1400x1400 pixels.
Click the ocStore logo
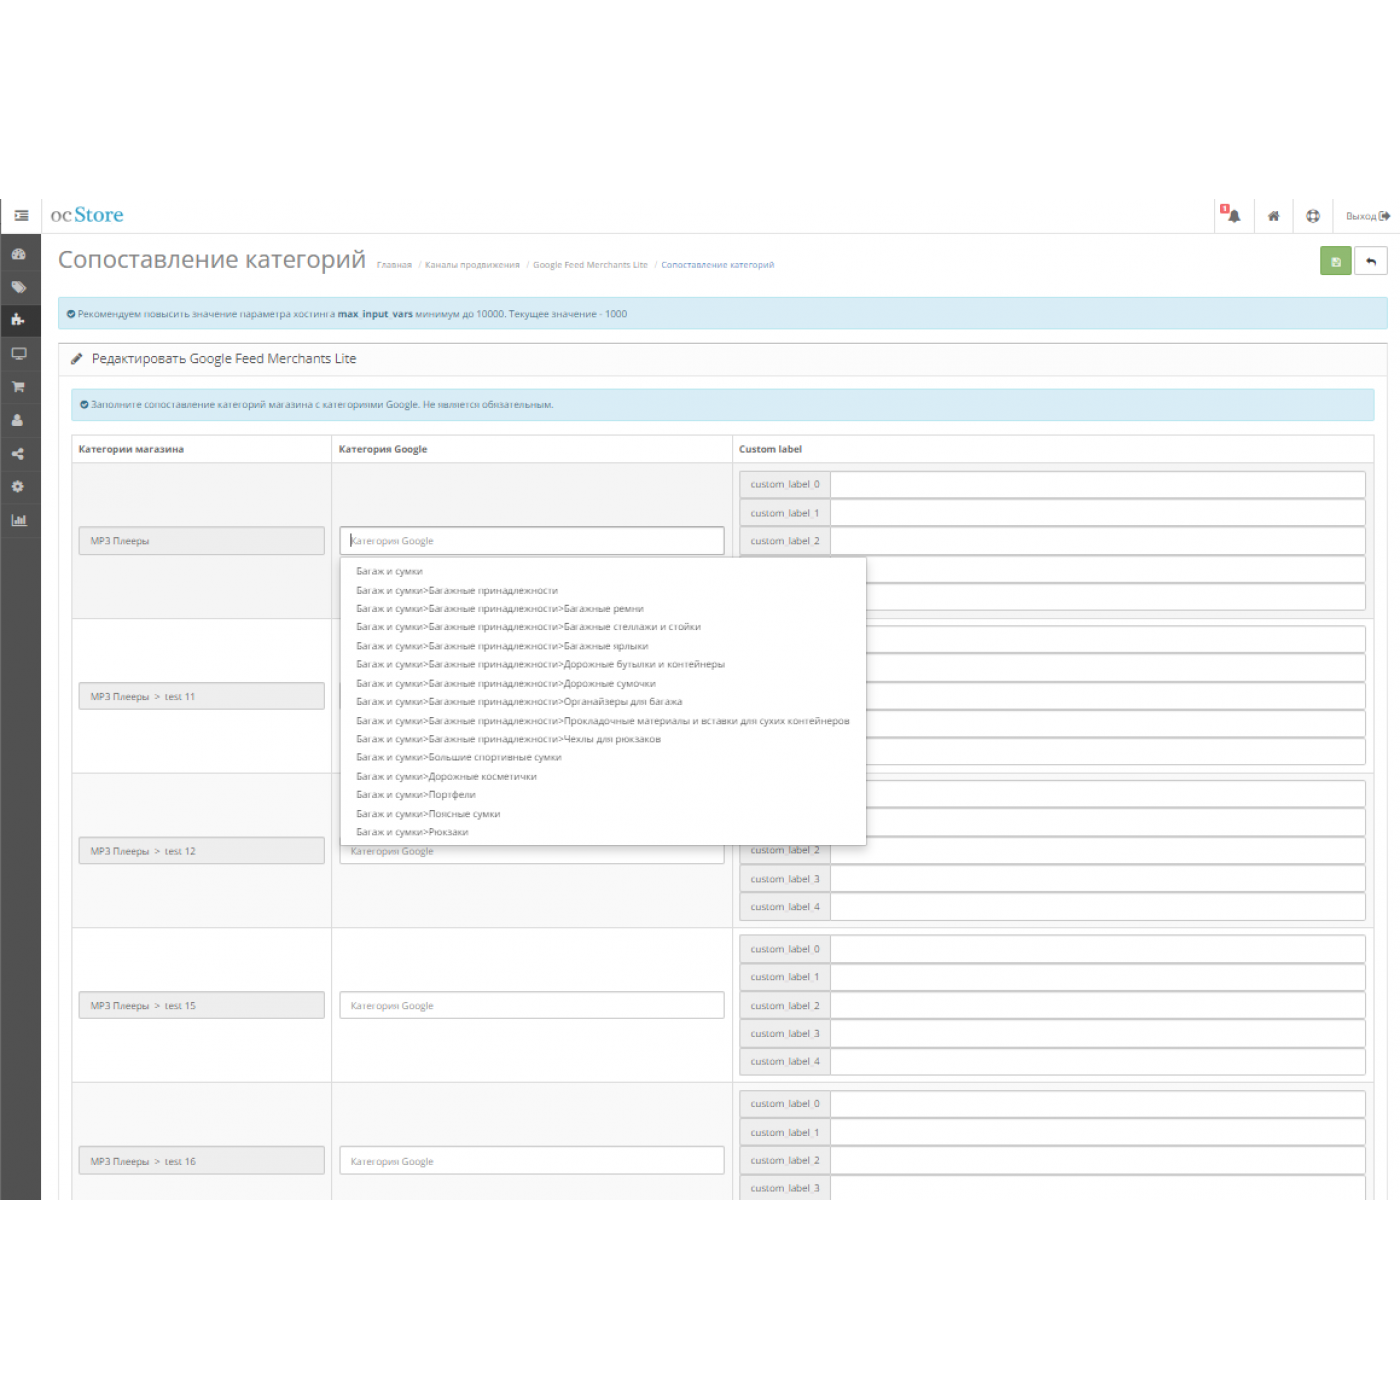coord(87,215)
